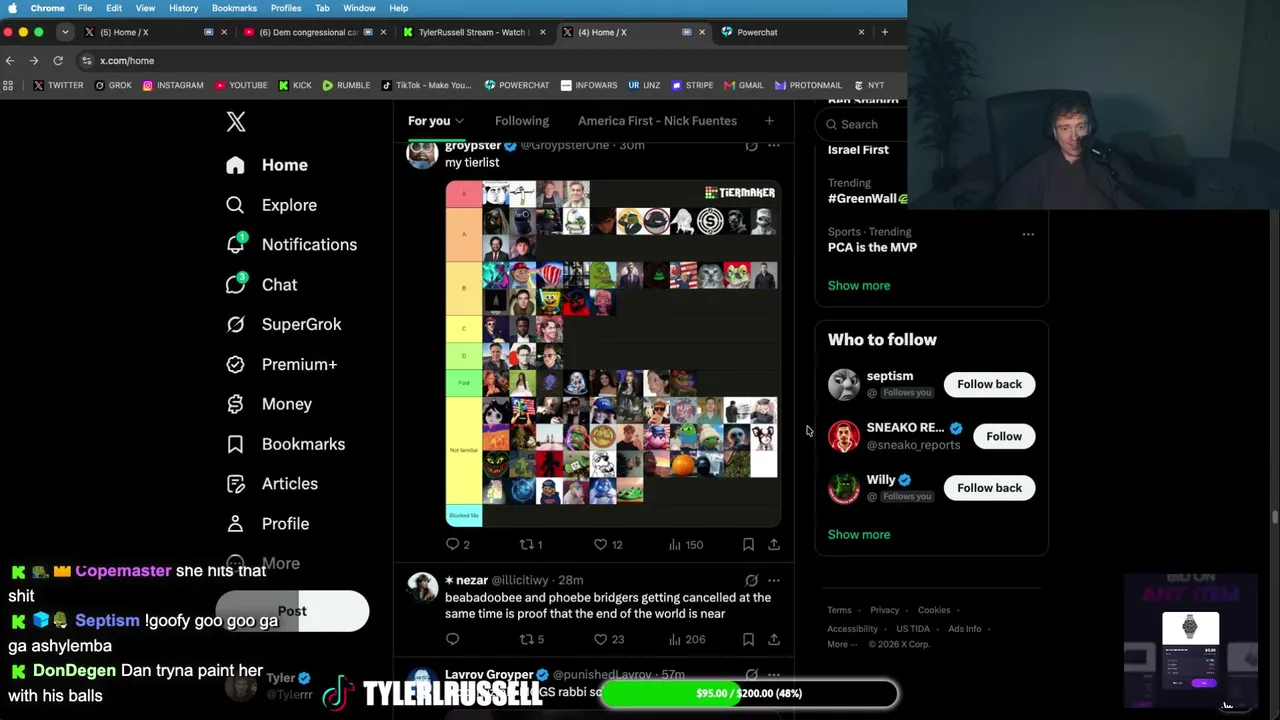Follow back septism
1280x720 pixels.
pyautogui.click(x=989, y=384)
